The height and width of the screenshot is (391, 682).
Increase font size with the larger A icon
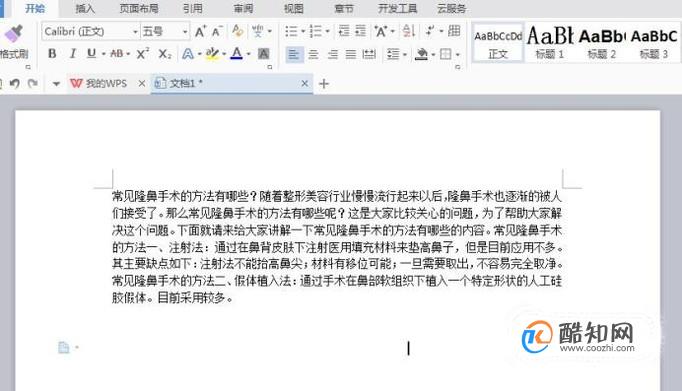click(200, 31)
